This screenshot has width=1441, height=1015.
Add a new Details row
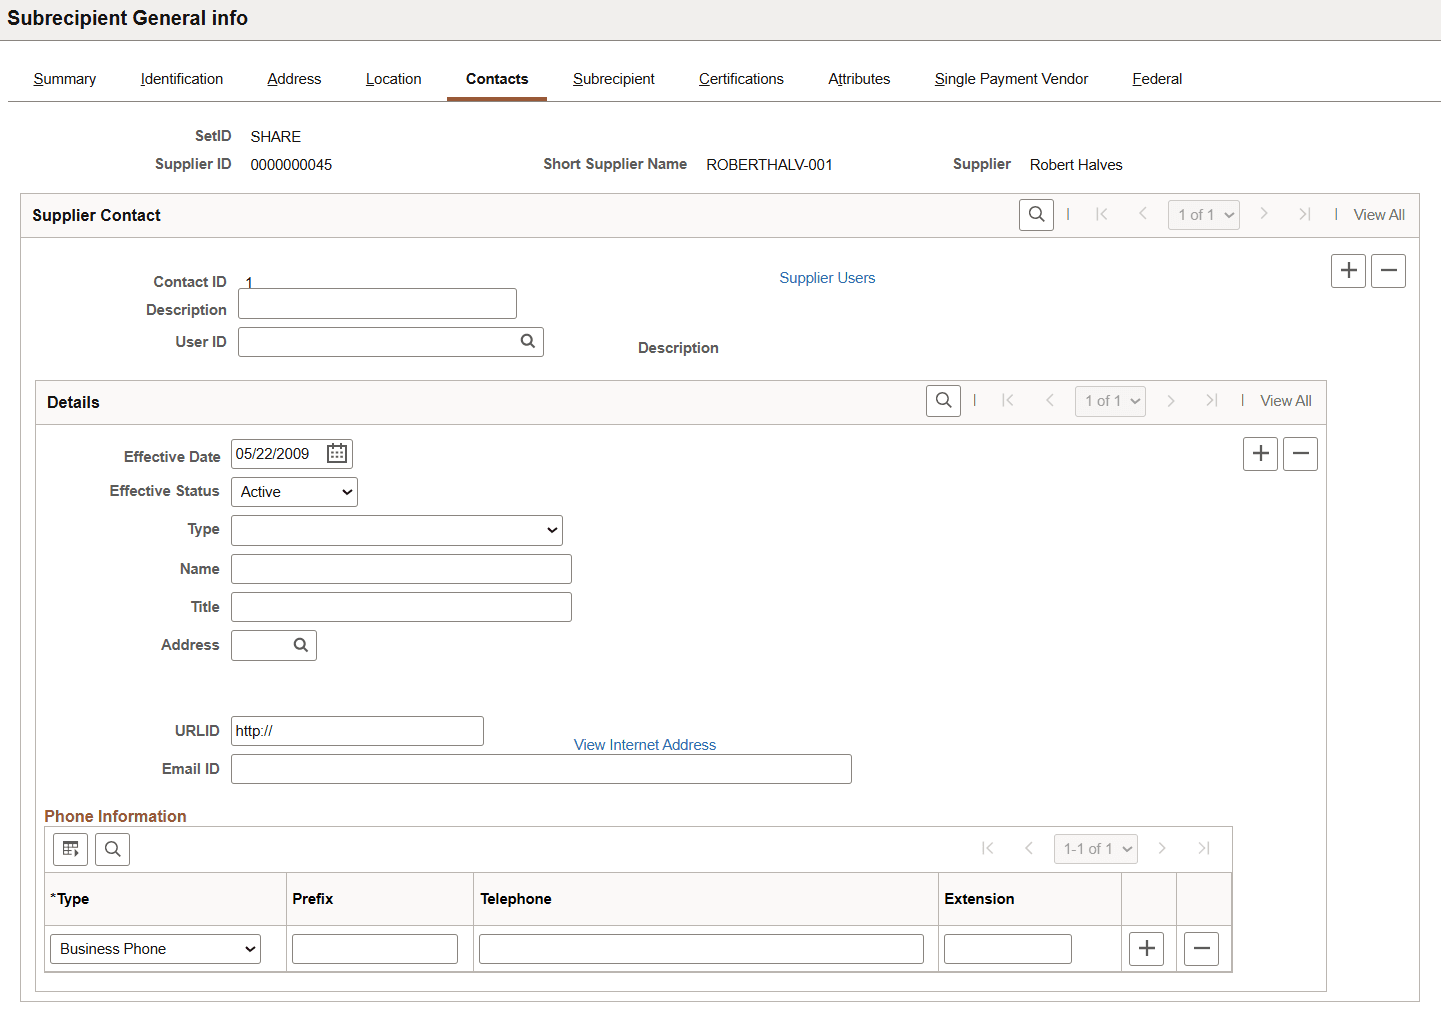[1260, 454]
